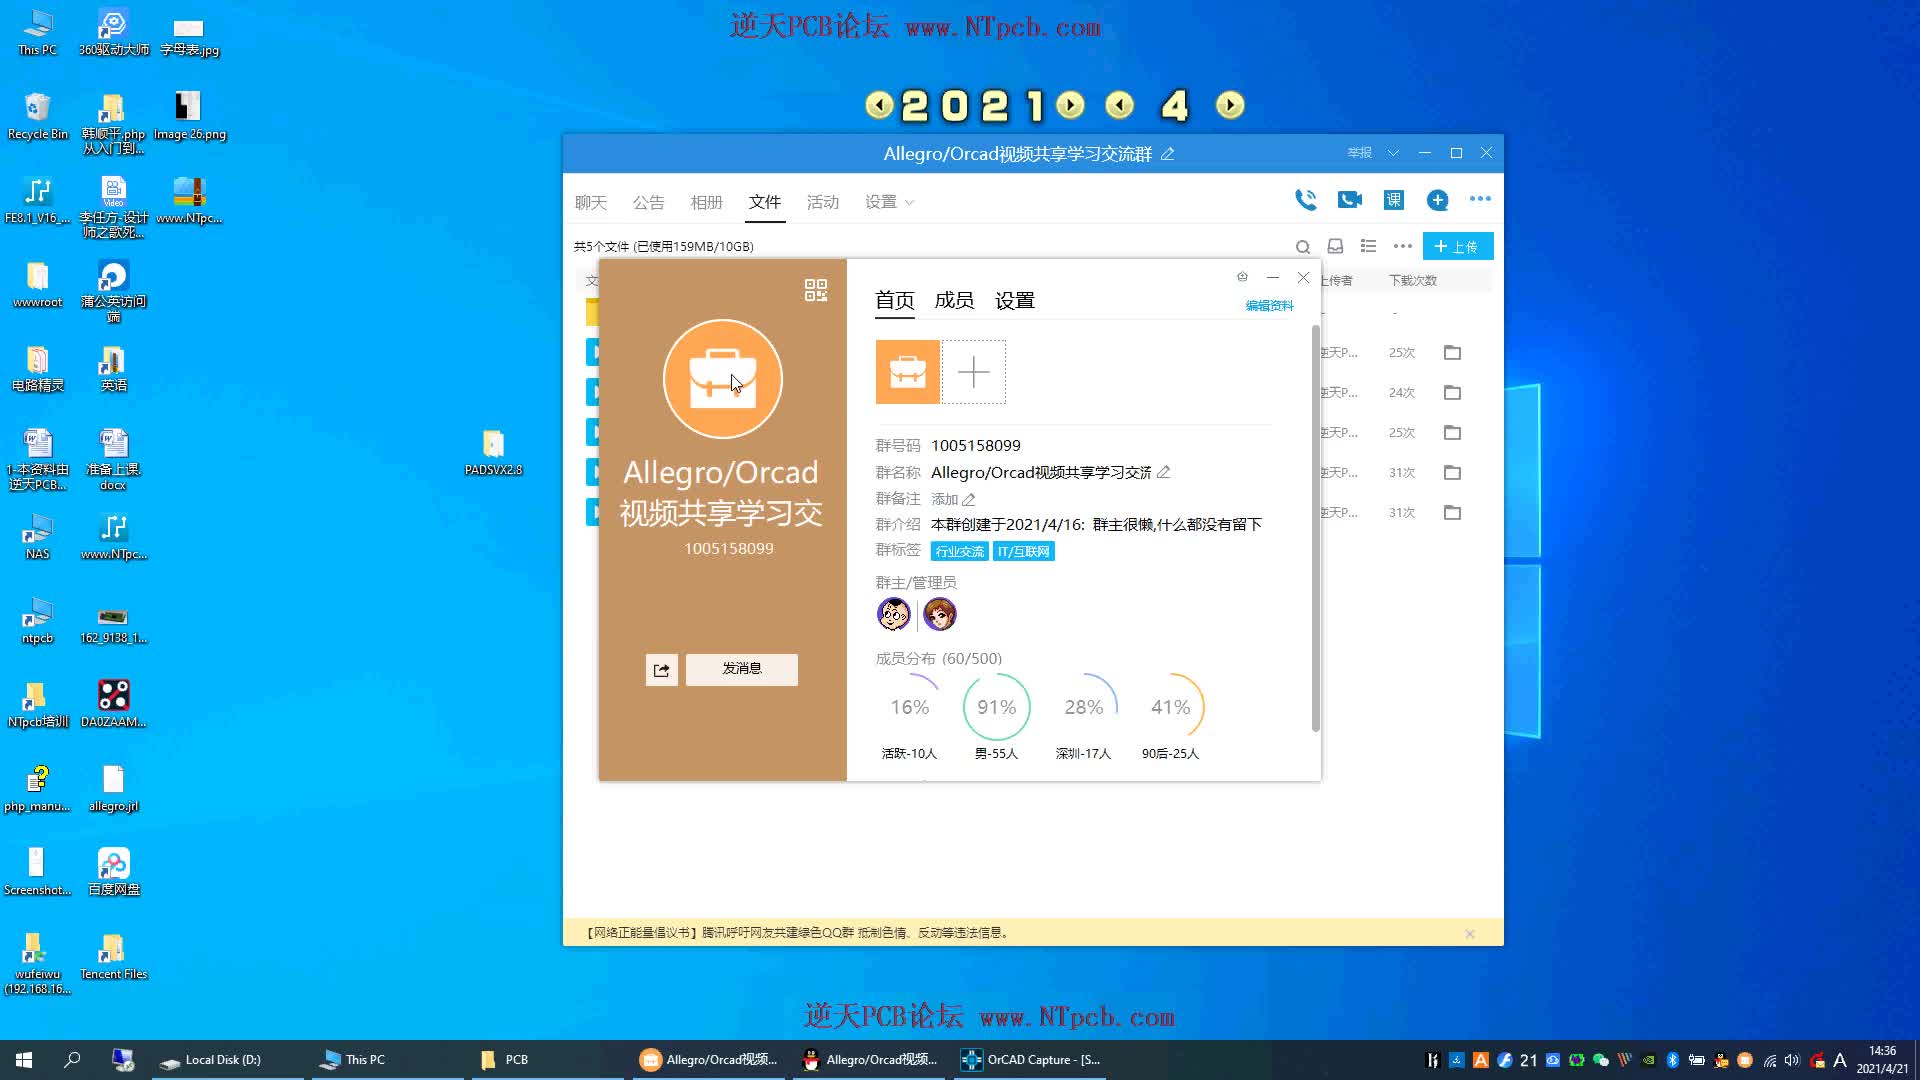This screenshot has width=1920, height=1080.
Task: Click the WeChat tray icon
Action: pyautogui.click(x=1601, y=1060)
